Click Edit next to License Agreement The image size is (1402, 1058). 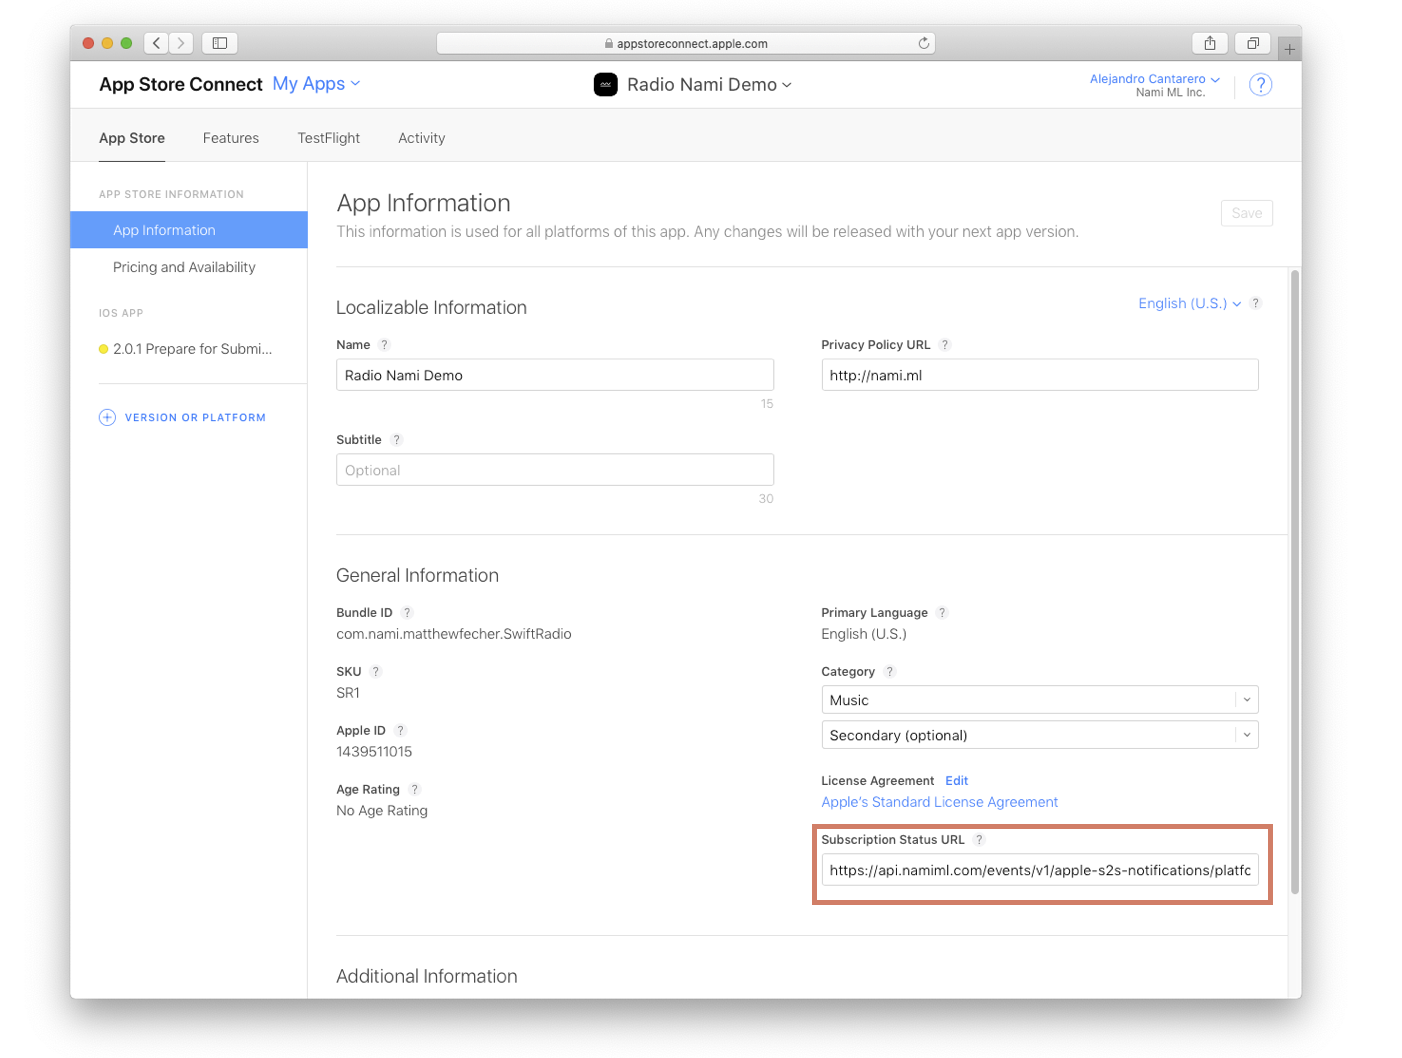[x=957, y=781]
